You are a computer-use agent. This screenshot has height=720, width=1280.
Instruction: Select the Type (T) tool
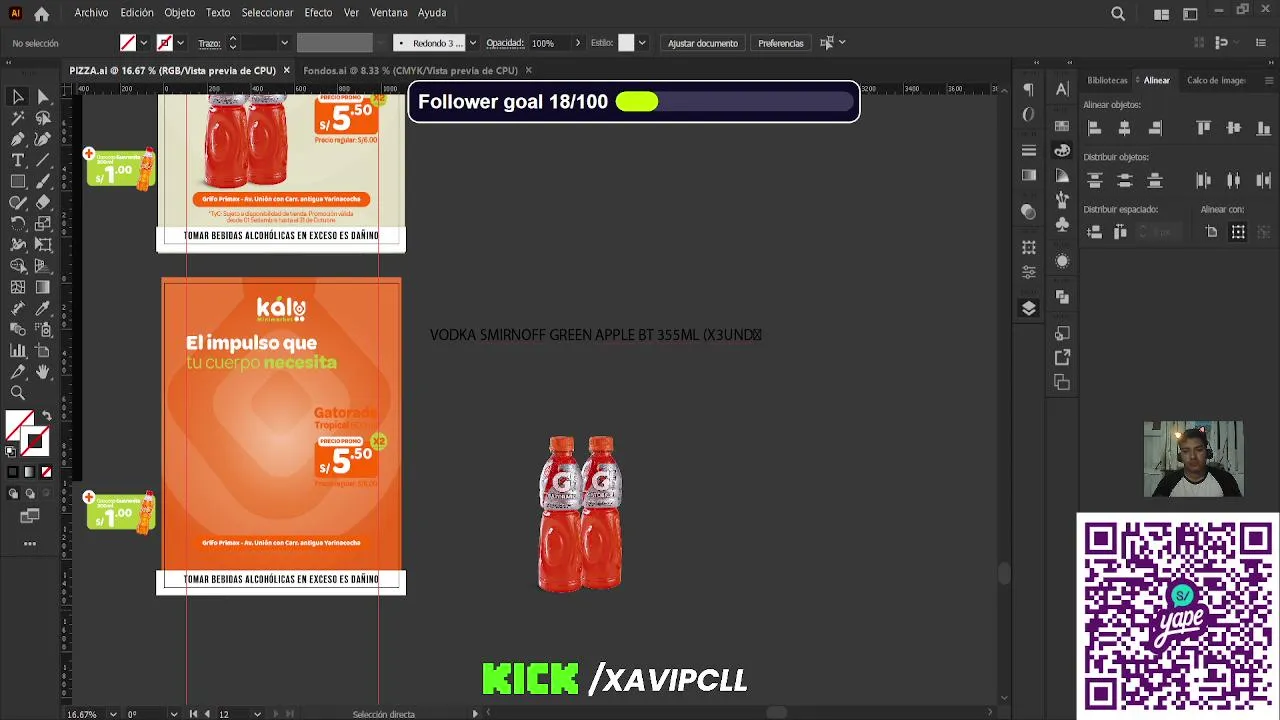tap(18, 160)
